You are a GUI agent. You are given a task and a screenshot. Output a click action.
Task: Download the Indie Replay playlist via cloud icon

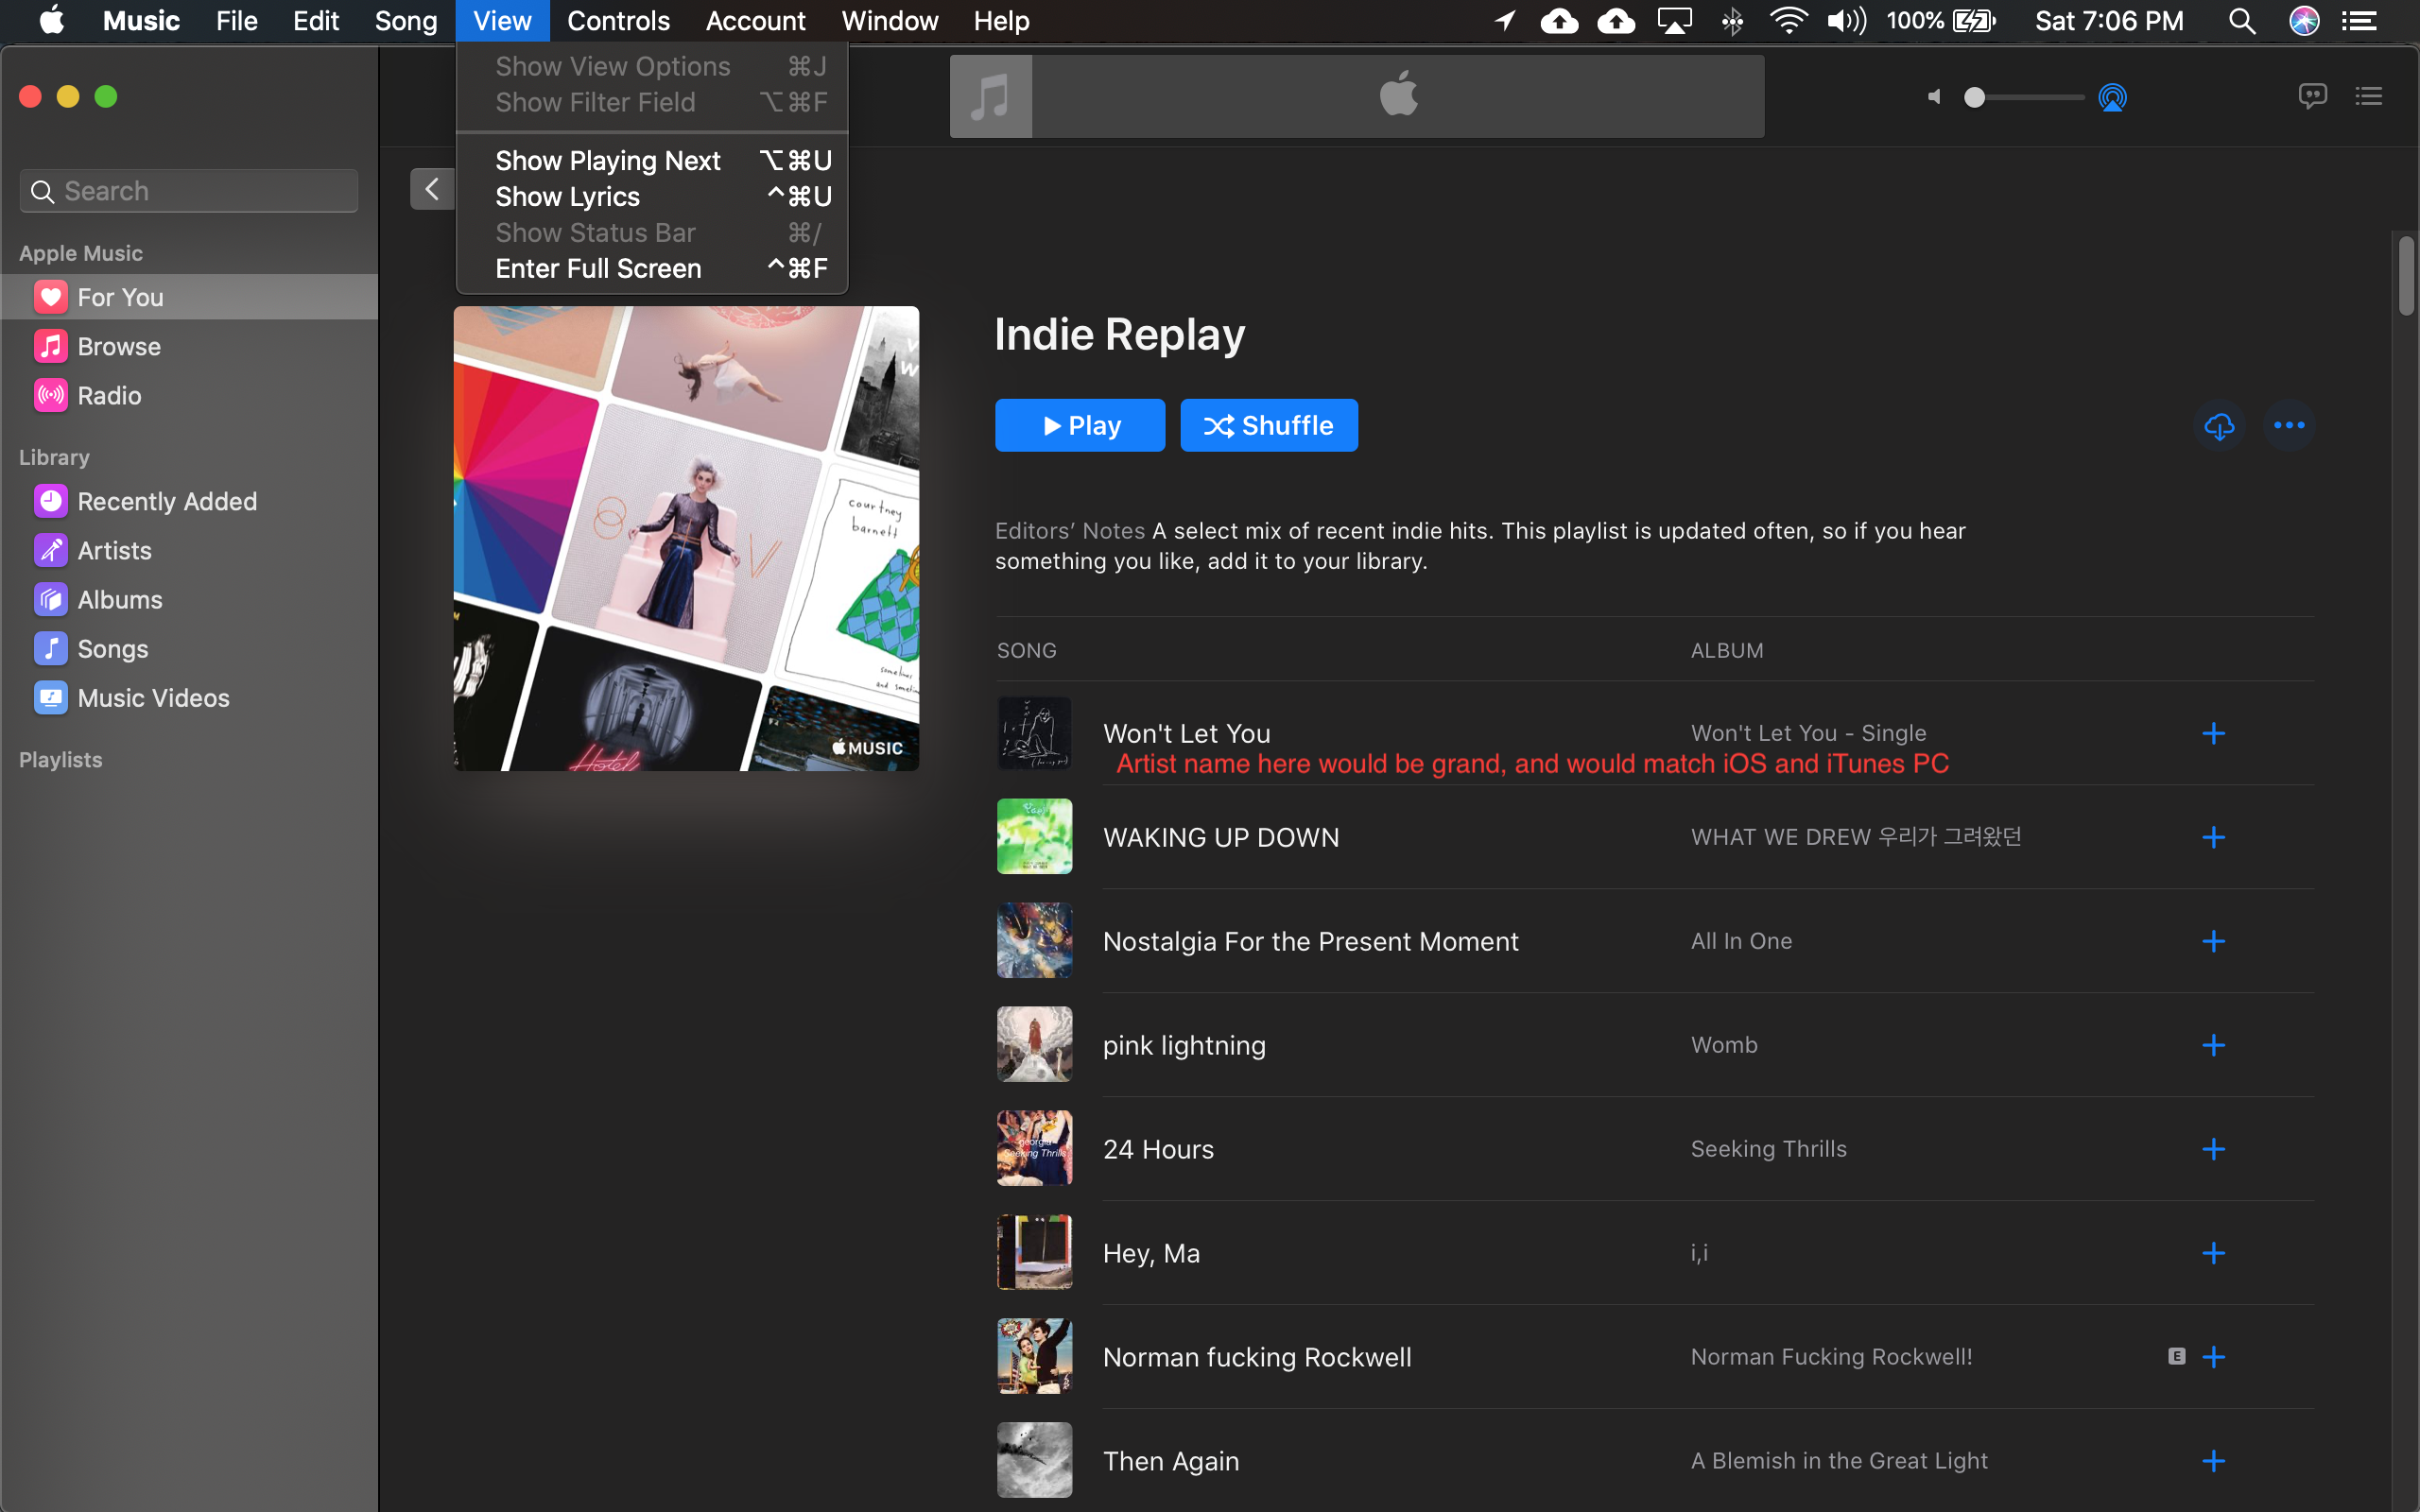[2219, 426]
